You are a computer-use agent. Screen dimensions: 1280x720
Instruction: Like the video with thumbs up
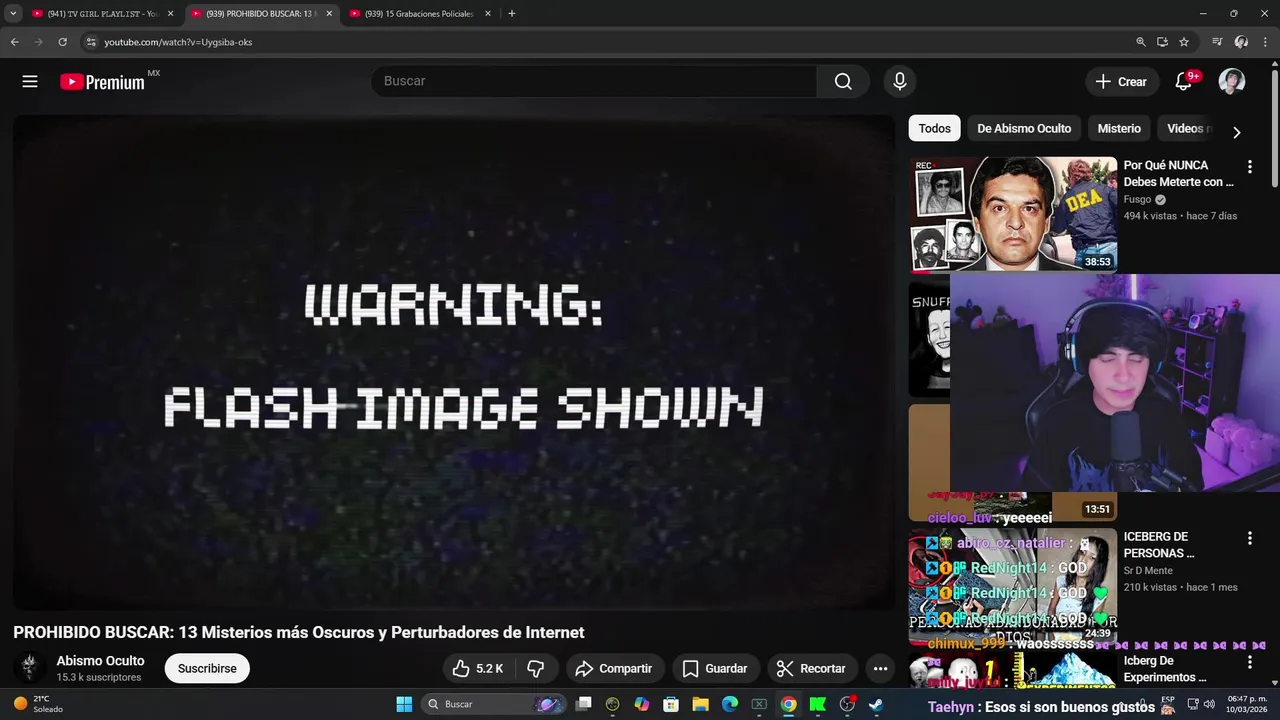[x=477, y=668]
